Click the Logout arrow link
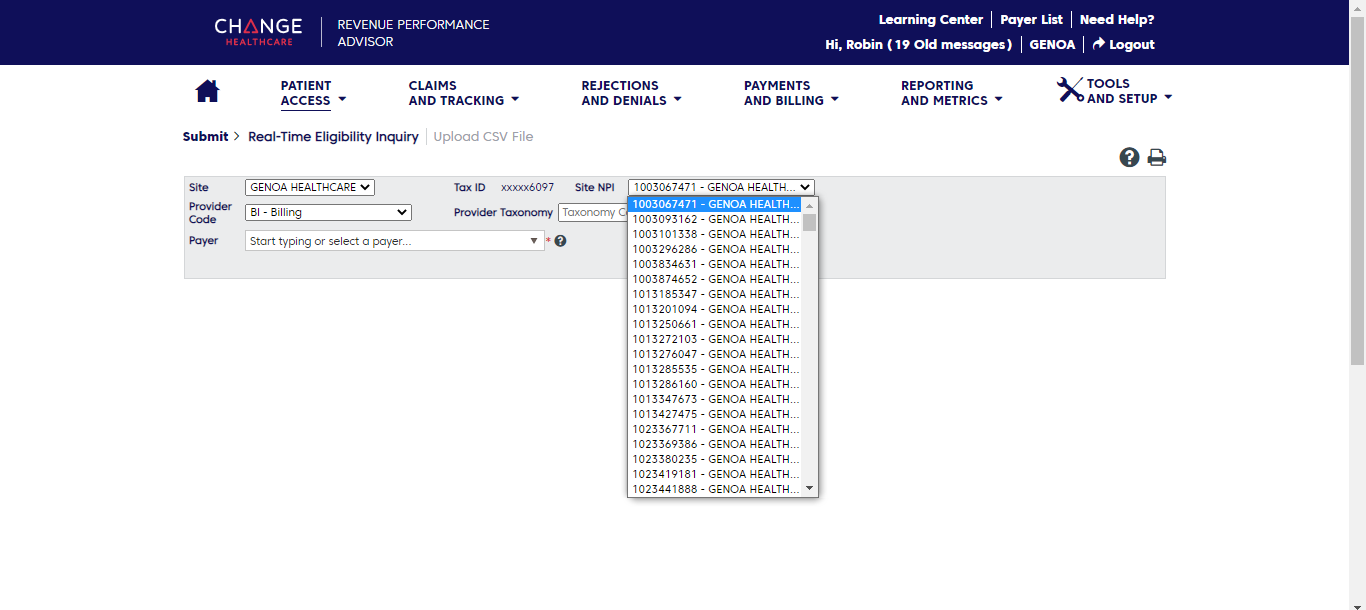Screen dimensions: 1366x610 (x=1123, y=45)
